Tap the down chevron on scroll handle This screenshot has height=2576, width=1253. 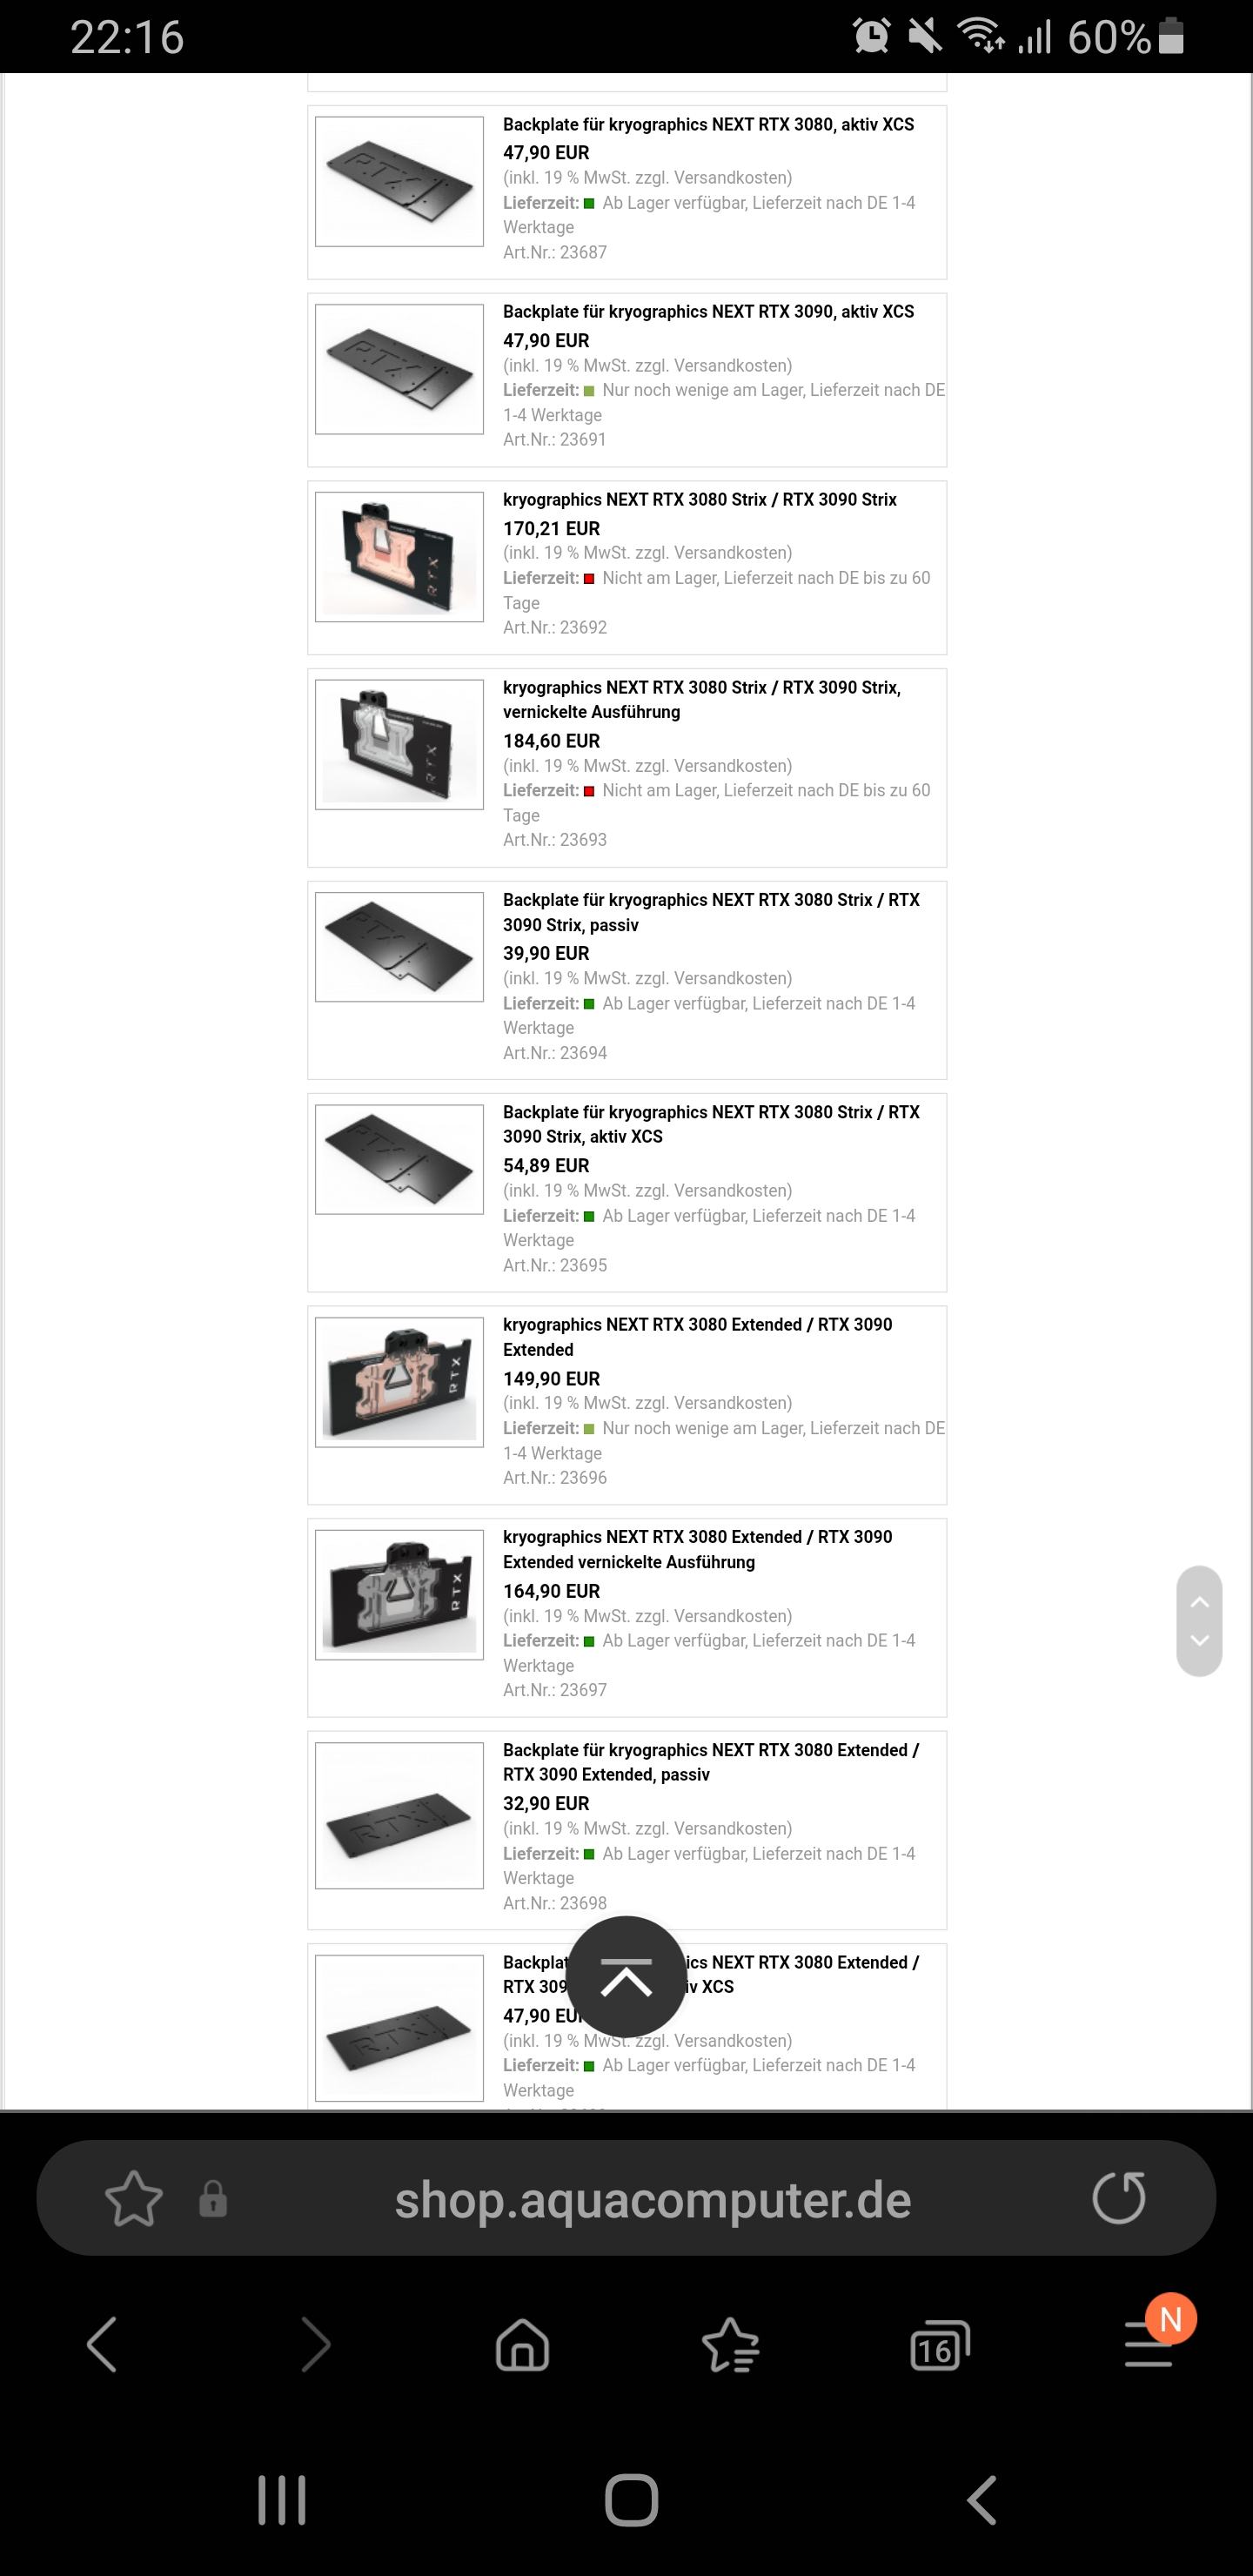coord(1200,1641)
